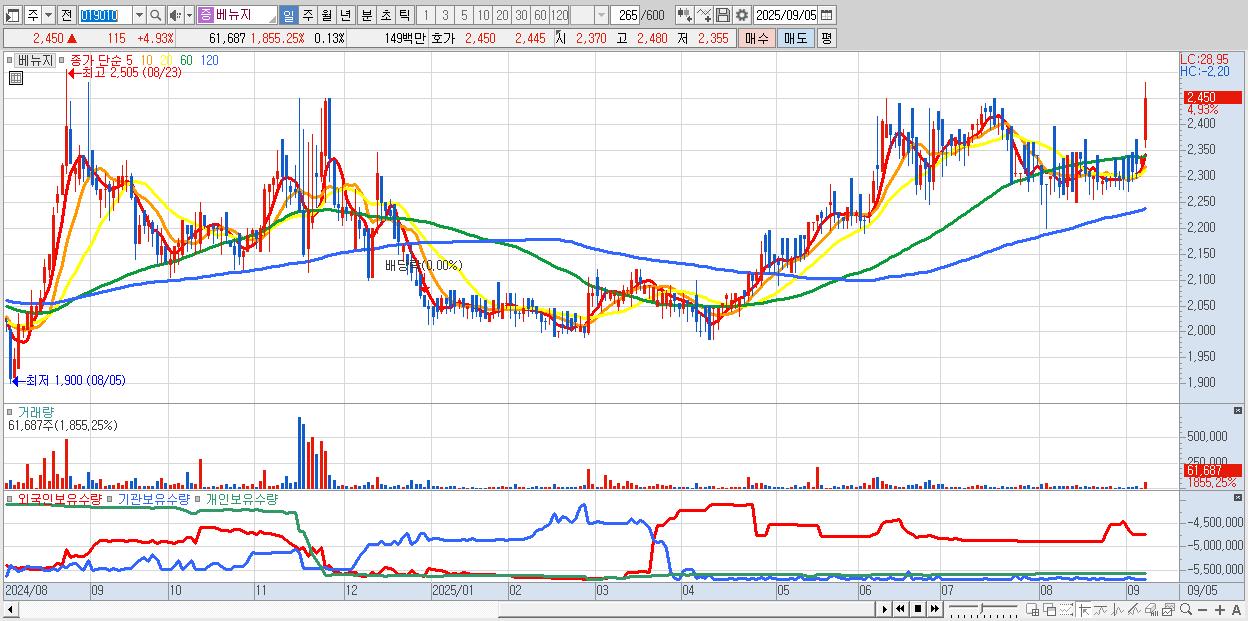Image resolution: width=1248 pixels, height=621 pixels.
Task: Click the eraser with bars icon
Action: pyautogui.click(x=1151, y=609)
